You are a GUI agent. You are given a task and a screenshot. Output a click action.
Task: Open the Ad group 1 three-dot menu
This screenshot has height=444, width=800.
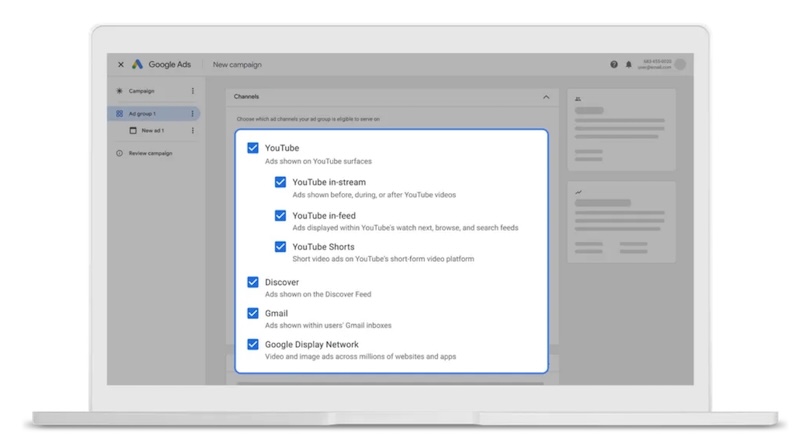[x=192, y=113]
